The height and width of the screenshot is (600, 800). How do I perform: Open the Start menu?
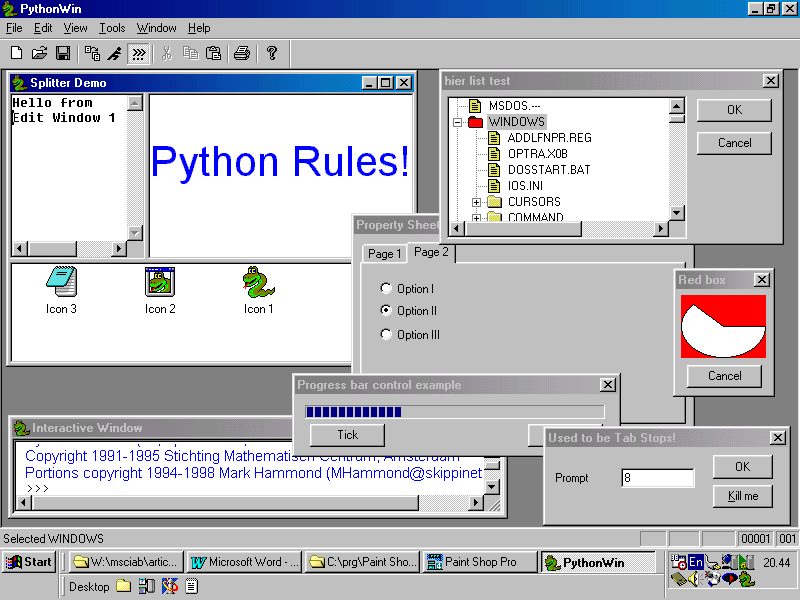pyautogui.click(x=29, y=562)
